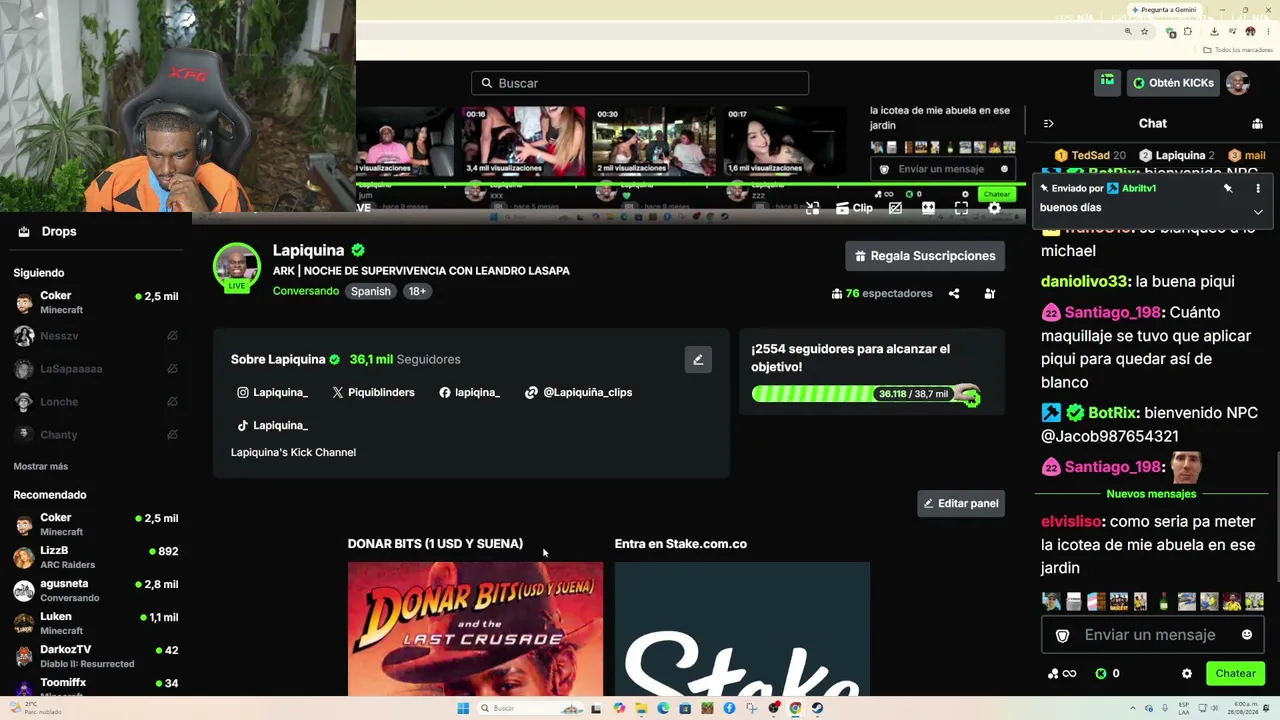1280x720 pixels.
Task: Toggle chat overlay icon on the video player
Action: pos(895,208)
